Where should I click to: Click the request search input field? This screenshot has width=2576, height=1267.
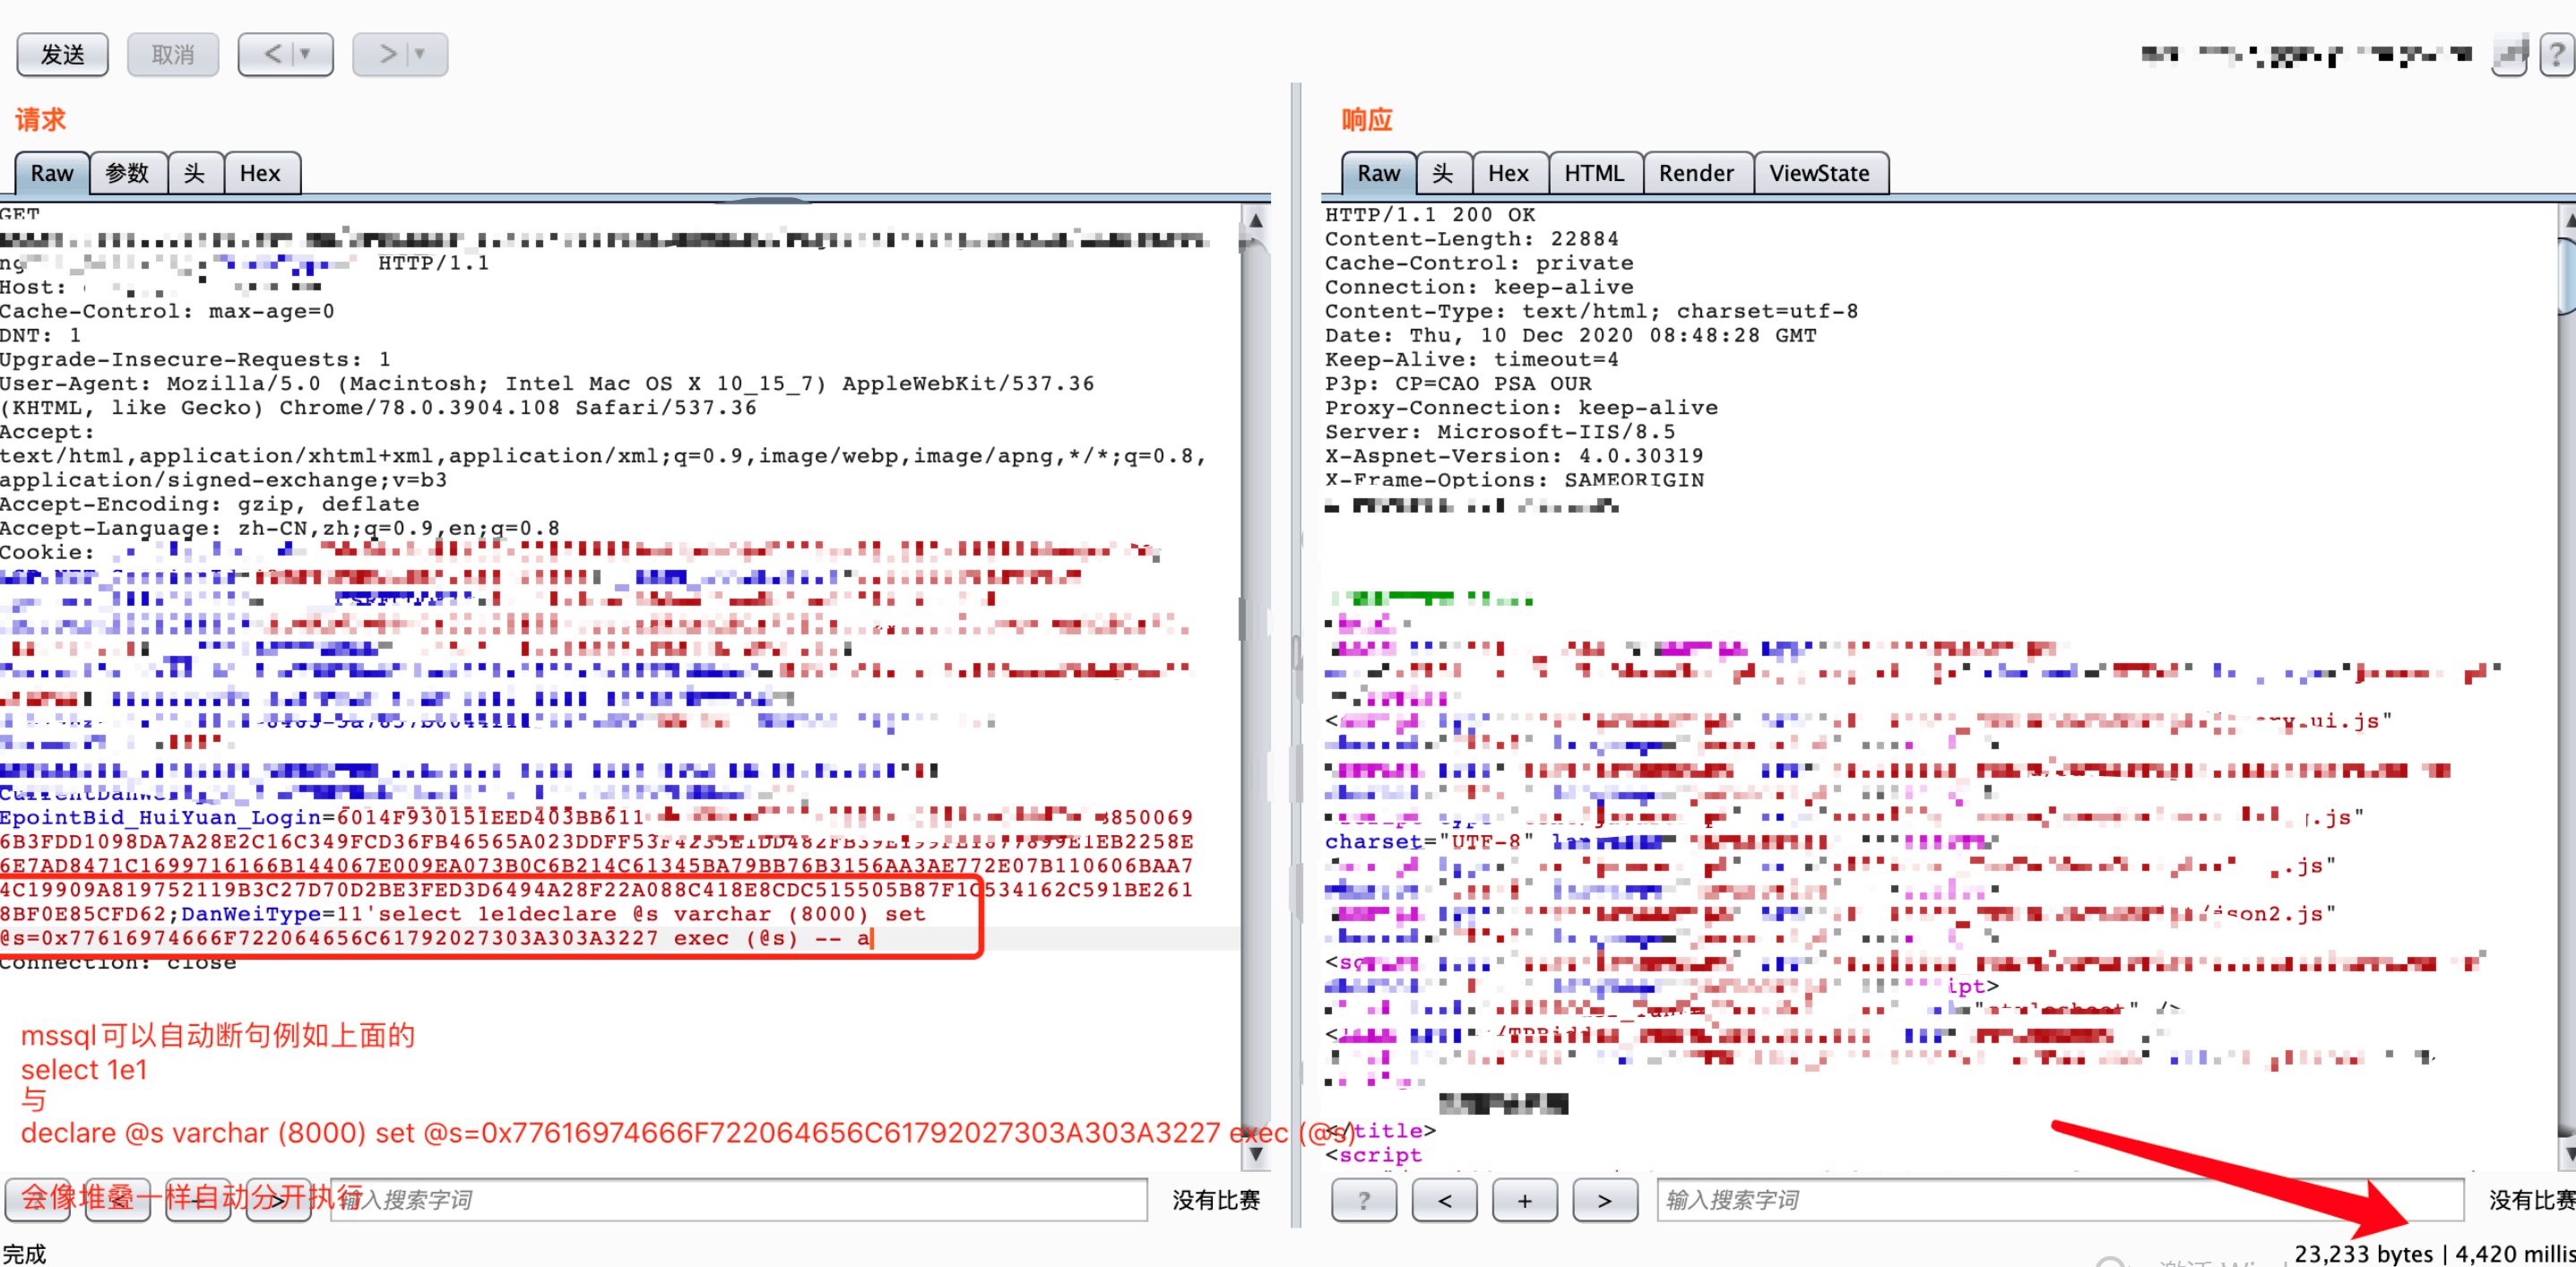(x=740, y=1200)
